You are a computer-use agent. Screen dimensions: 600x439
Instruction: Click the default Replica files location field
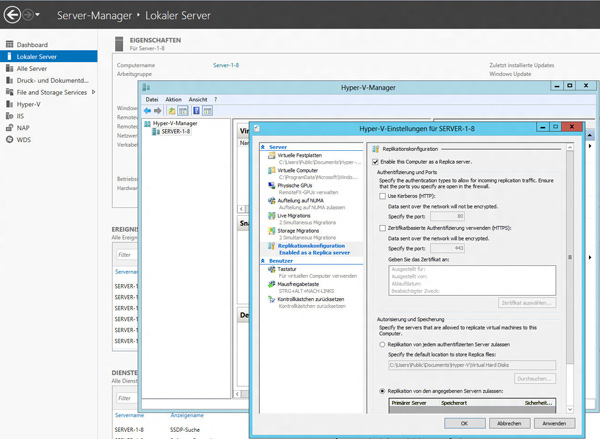click(x=472, y=365)
